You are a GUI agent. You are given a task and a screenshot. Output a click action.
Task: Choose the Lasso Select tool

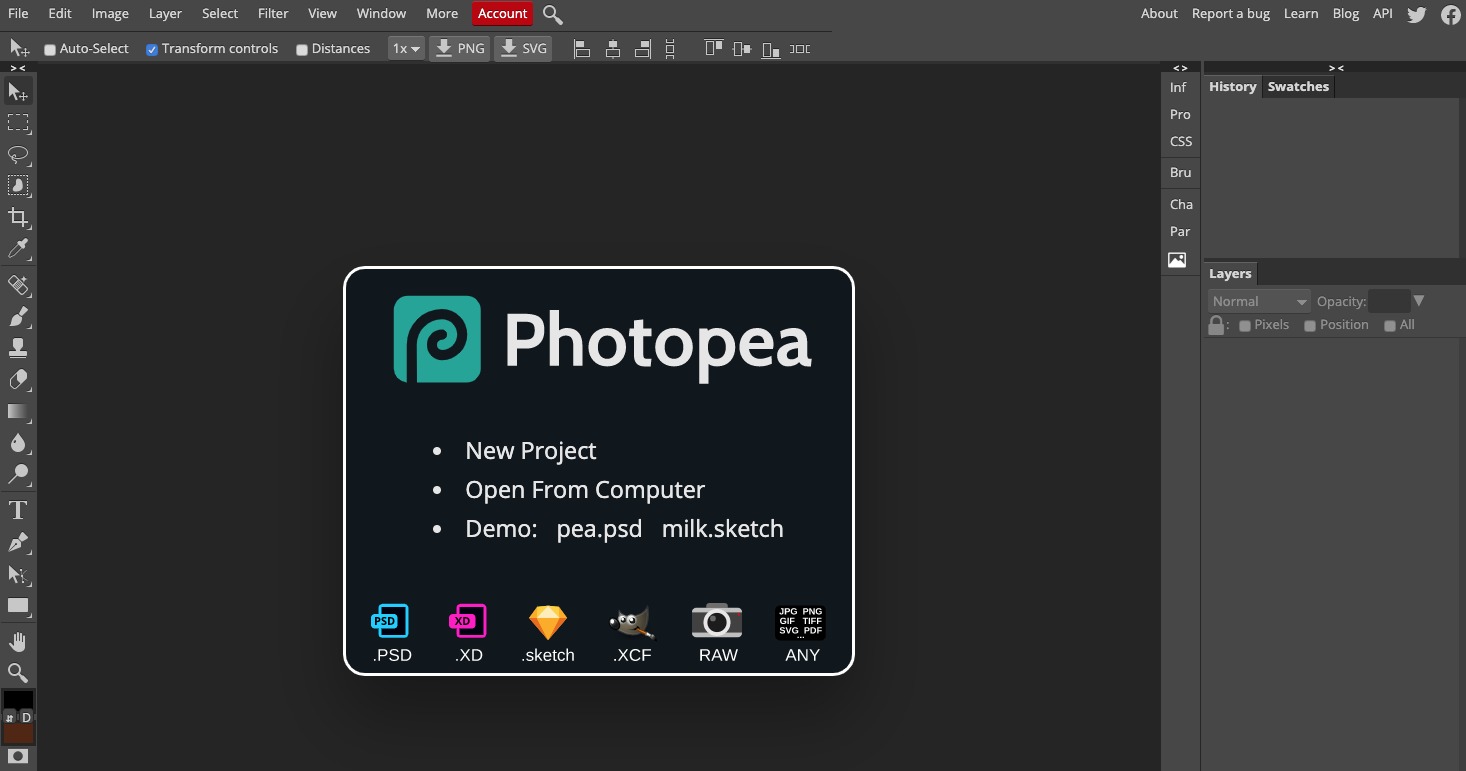tap(18, 155)
